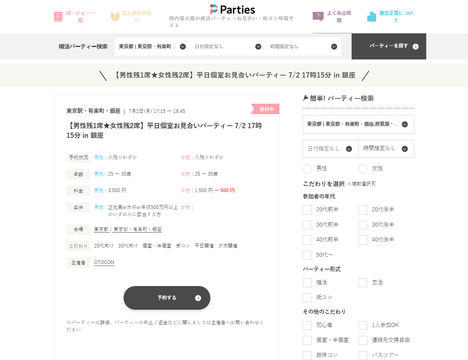Image resolution: width=468 pixels, height=360 pixels.
Task: Click the 東京都 venue link
Action: point(101,229)
